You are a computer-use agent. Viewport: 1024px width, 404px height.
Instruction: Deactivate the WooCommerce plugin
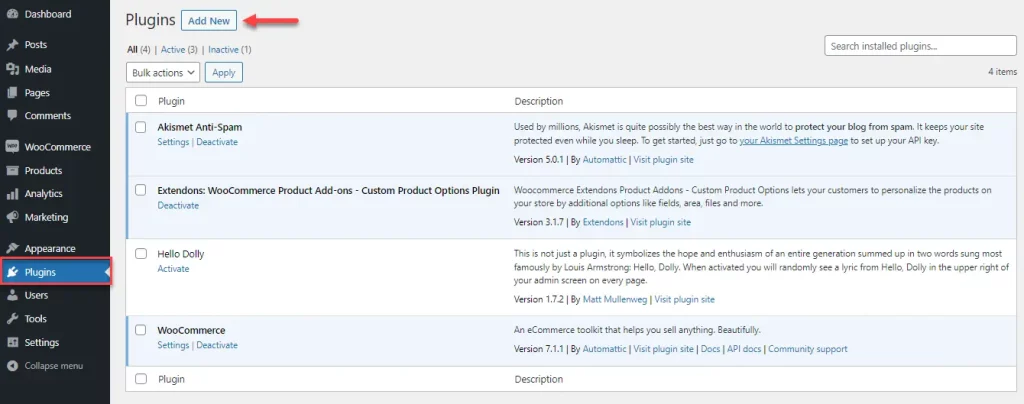pos(217,345)
